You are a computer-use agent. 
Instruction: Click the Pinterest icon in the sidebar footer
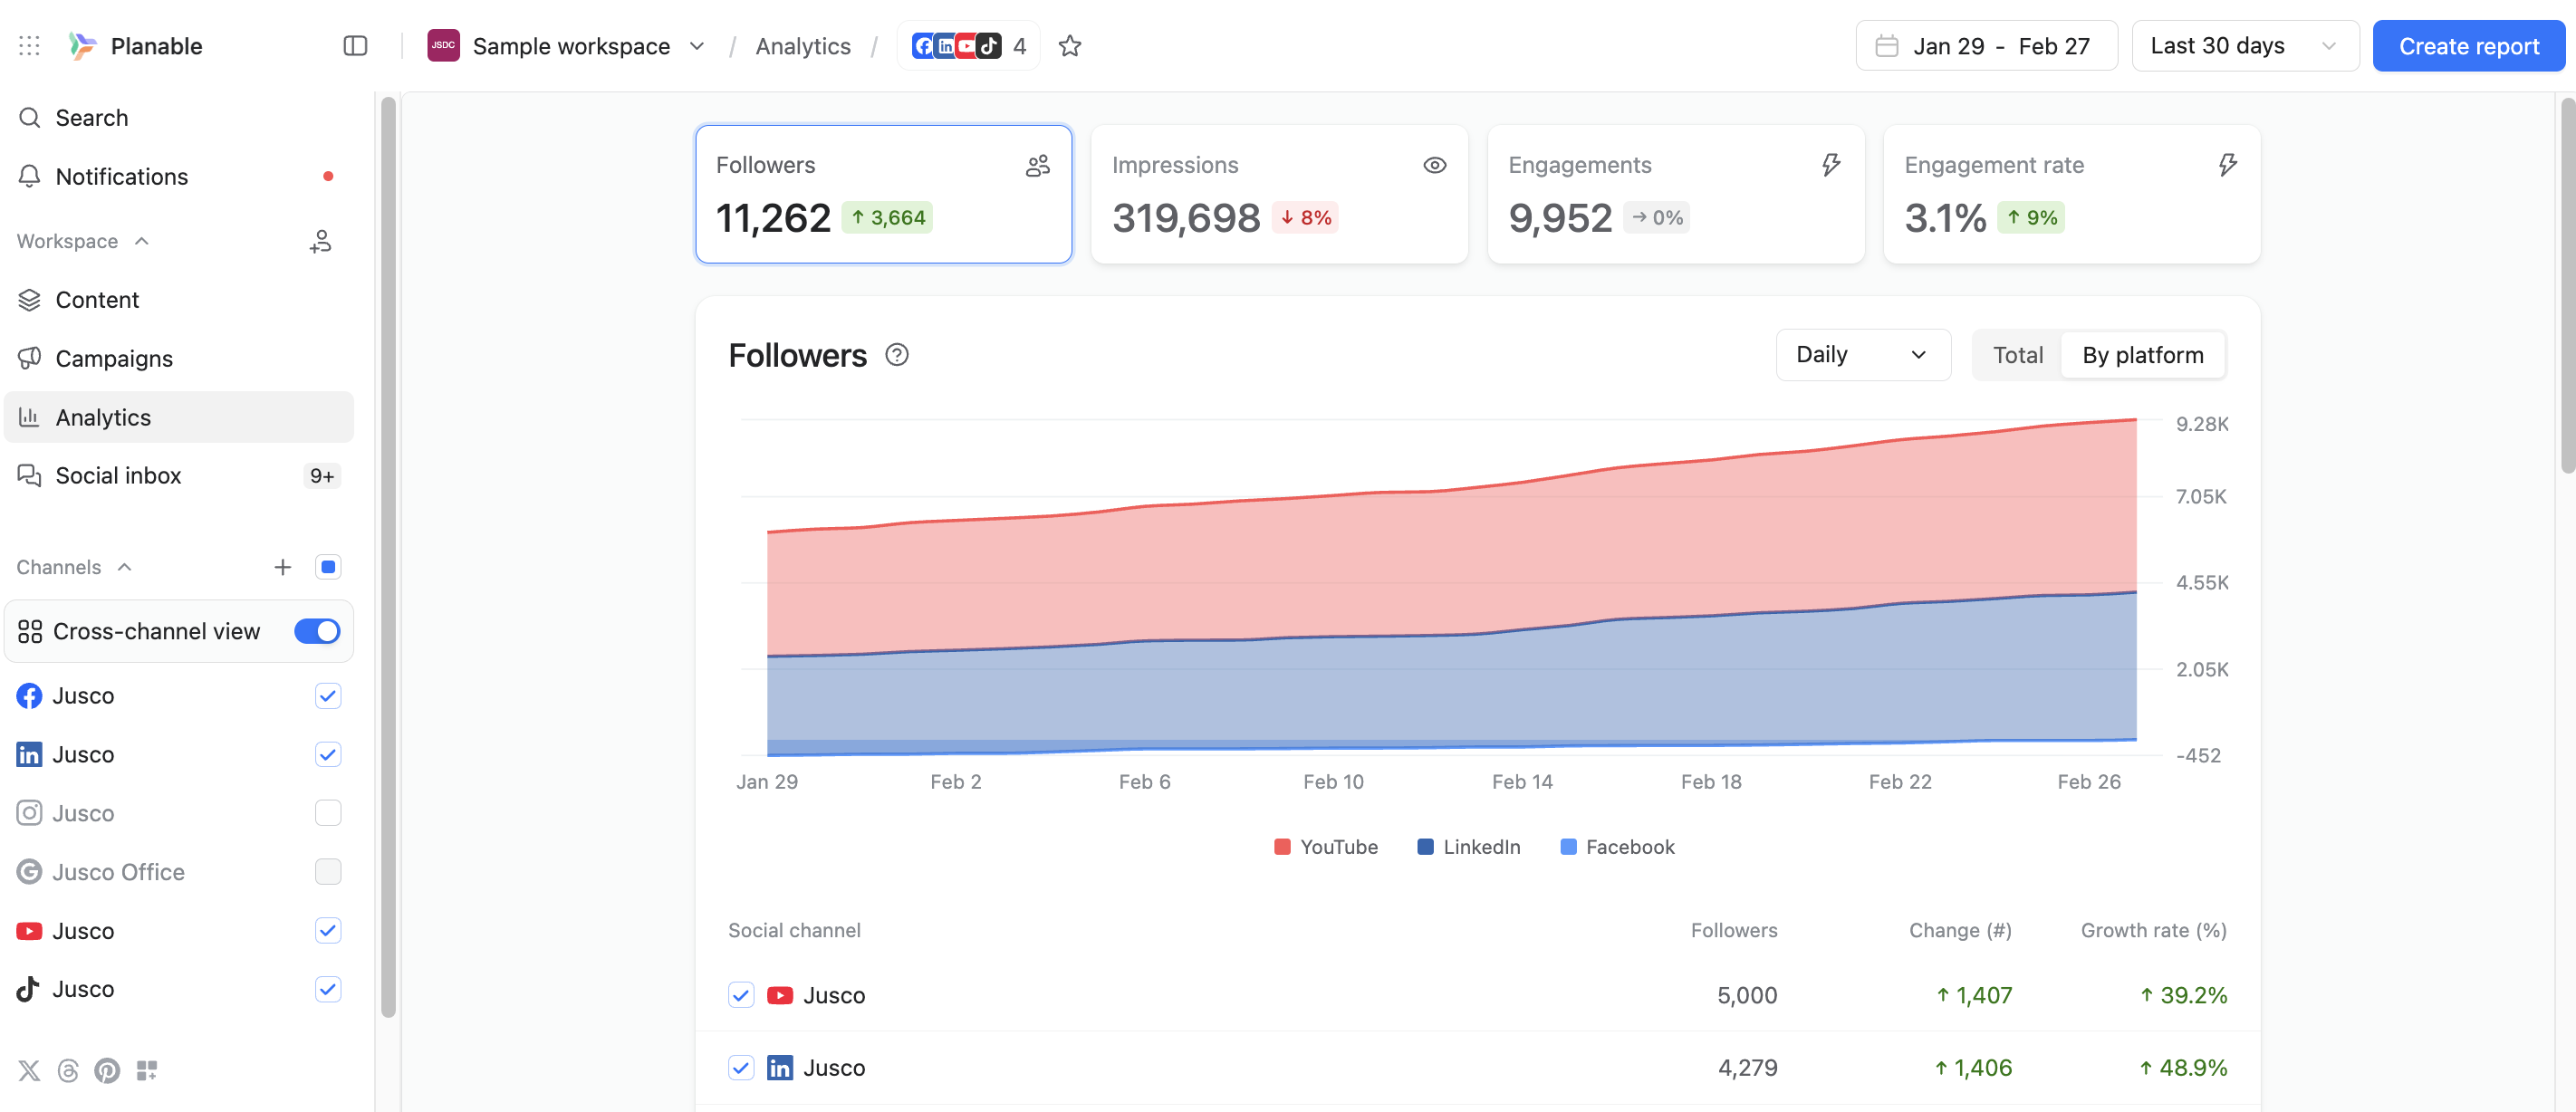107,1071
